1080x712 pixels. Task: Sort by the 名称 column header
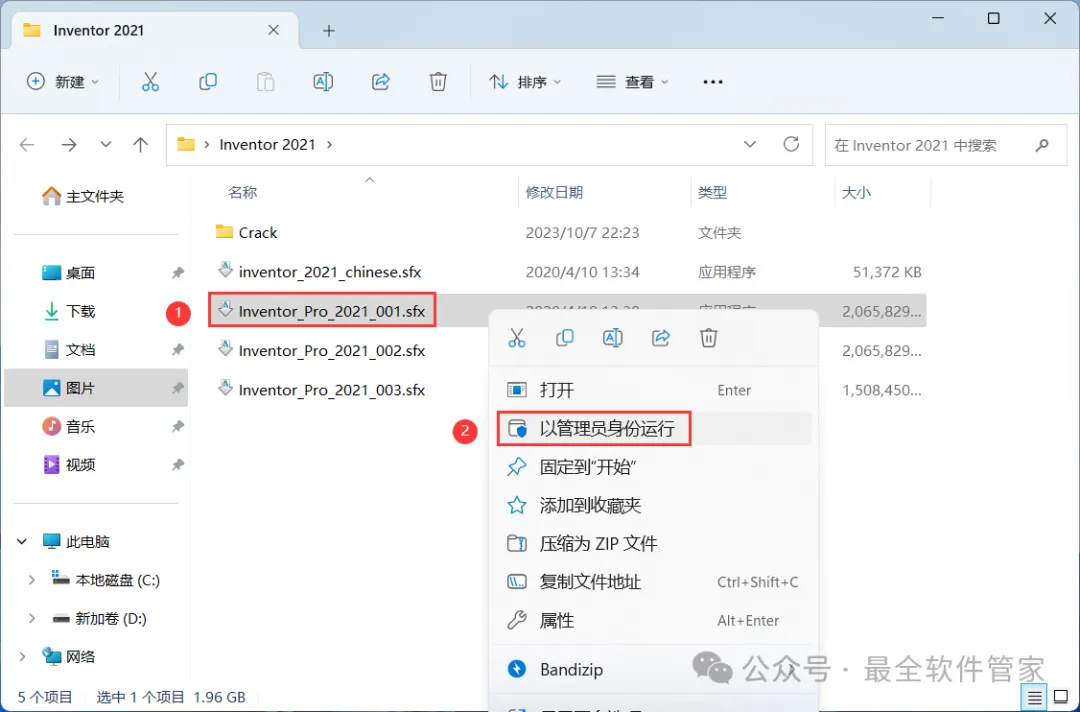pyautogui.click(x=242, y=193)
